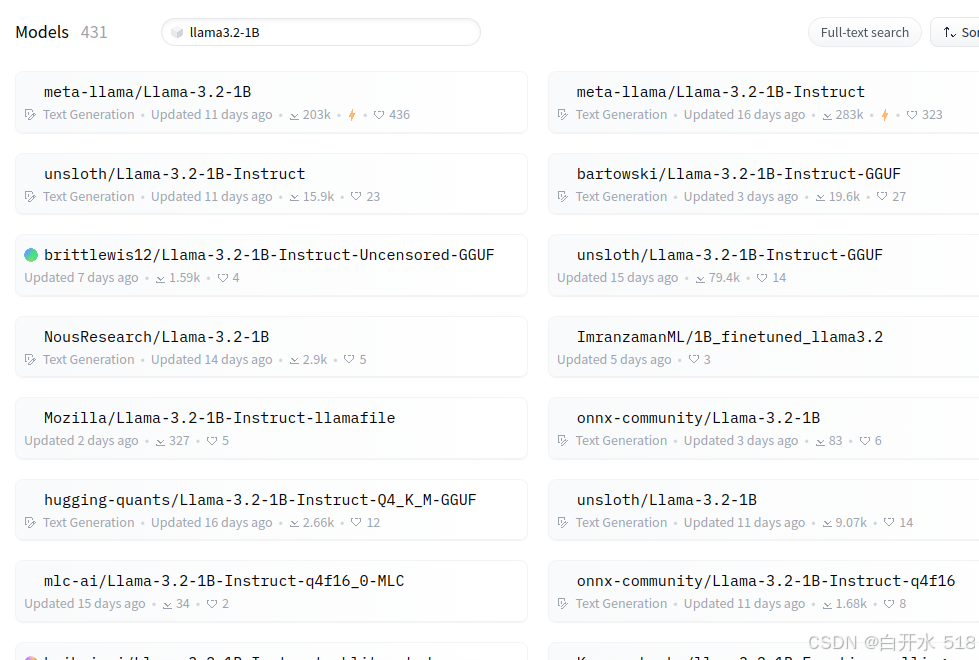This screenshot has width=979, height=660.
Task: Click Text Generation icon on onnx-community q4f16 card
Action: pyautogui.click(x=563, y=604)
